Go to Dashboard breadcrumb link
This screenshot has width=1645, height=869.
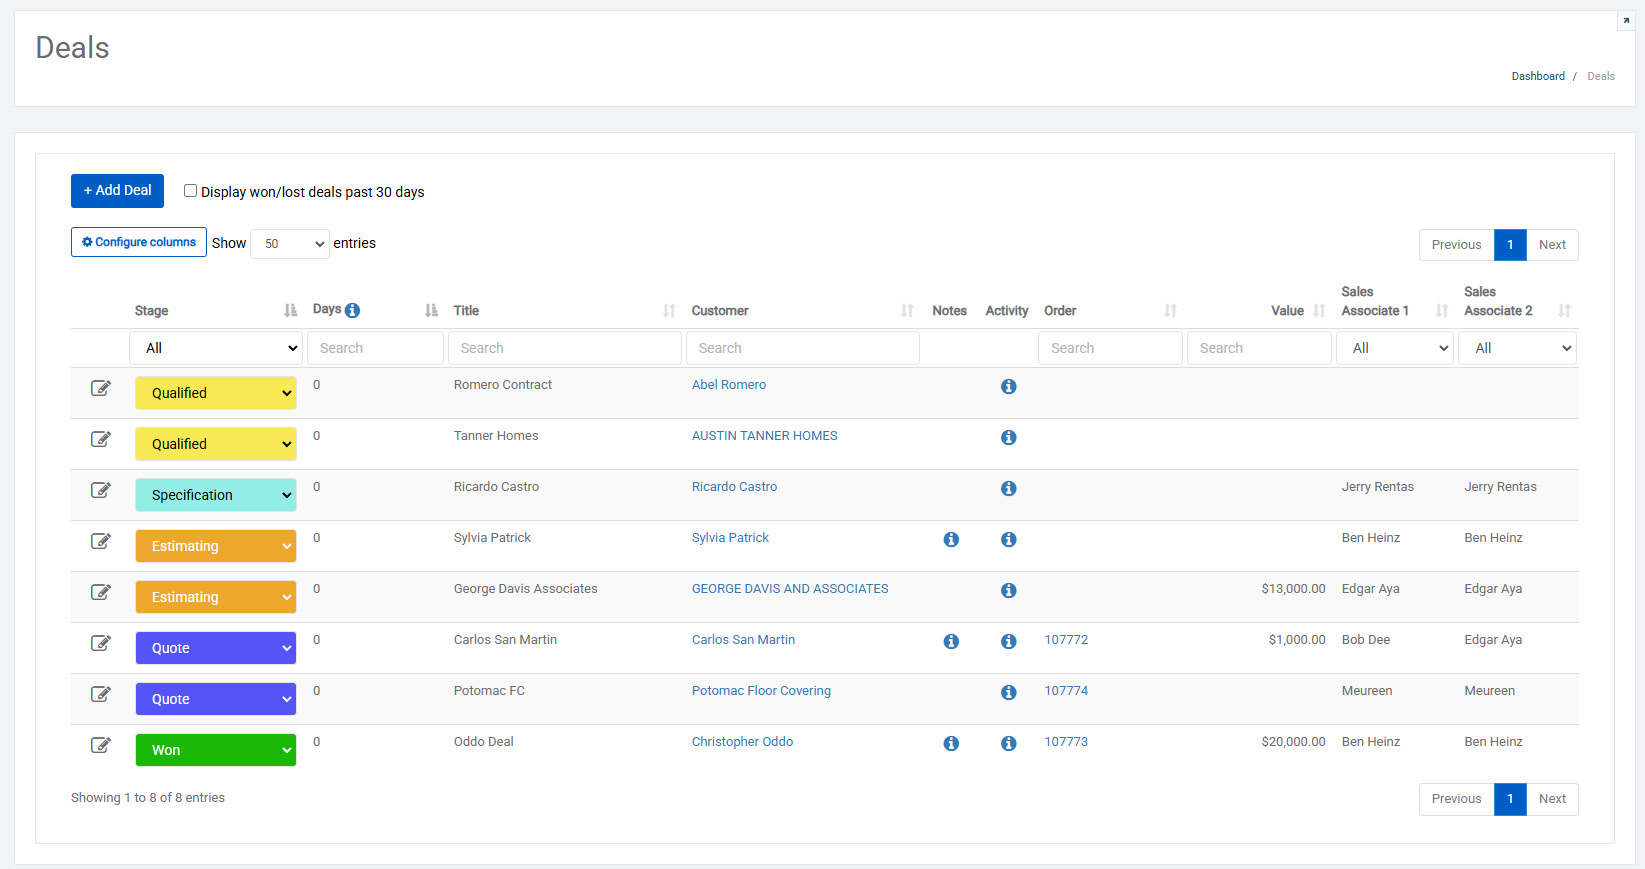click(1538, 76)
